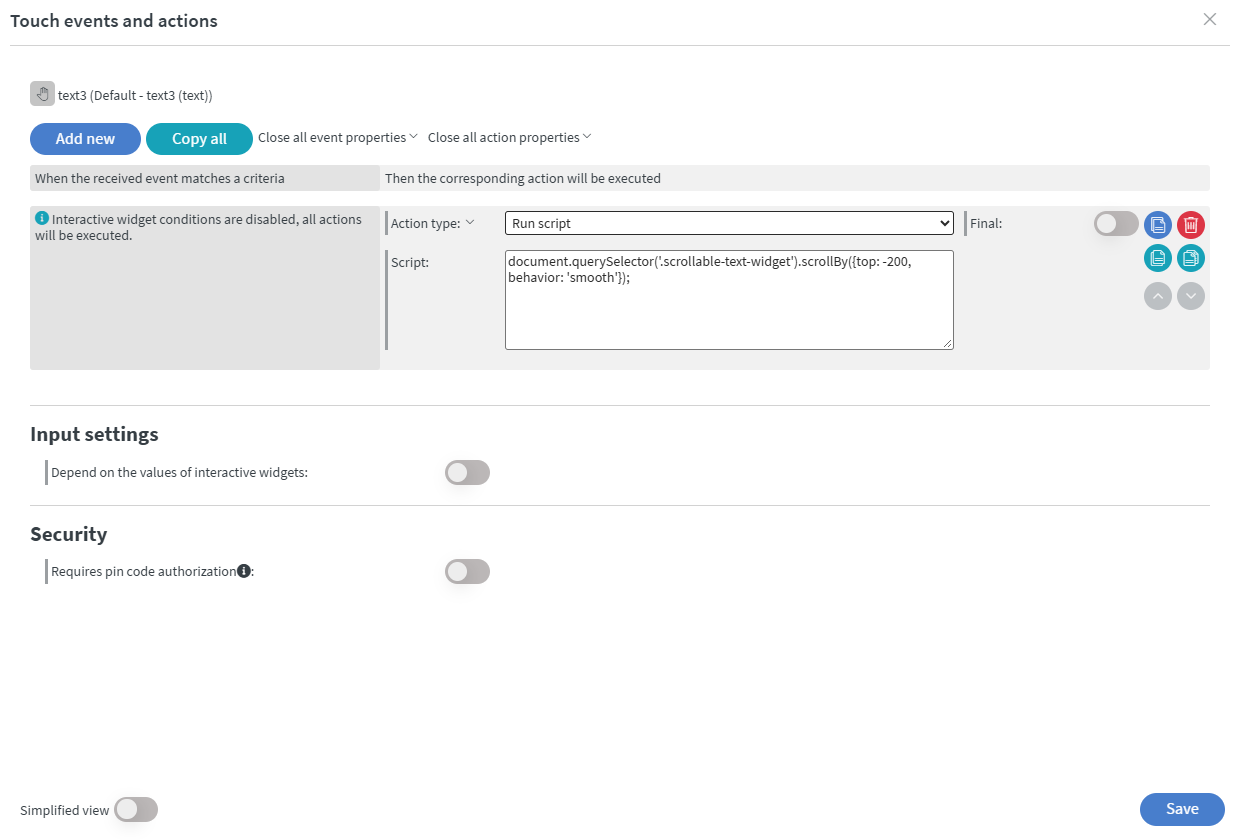Click the text3 (Default - text3 (text)) label

coord(135,96)
